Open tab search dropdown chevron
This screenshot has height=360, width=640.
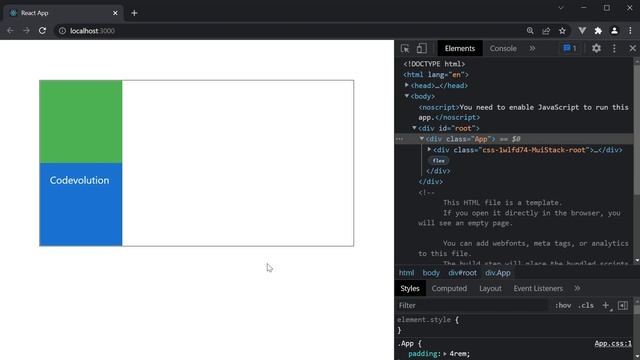pos(561,8)
